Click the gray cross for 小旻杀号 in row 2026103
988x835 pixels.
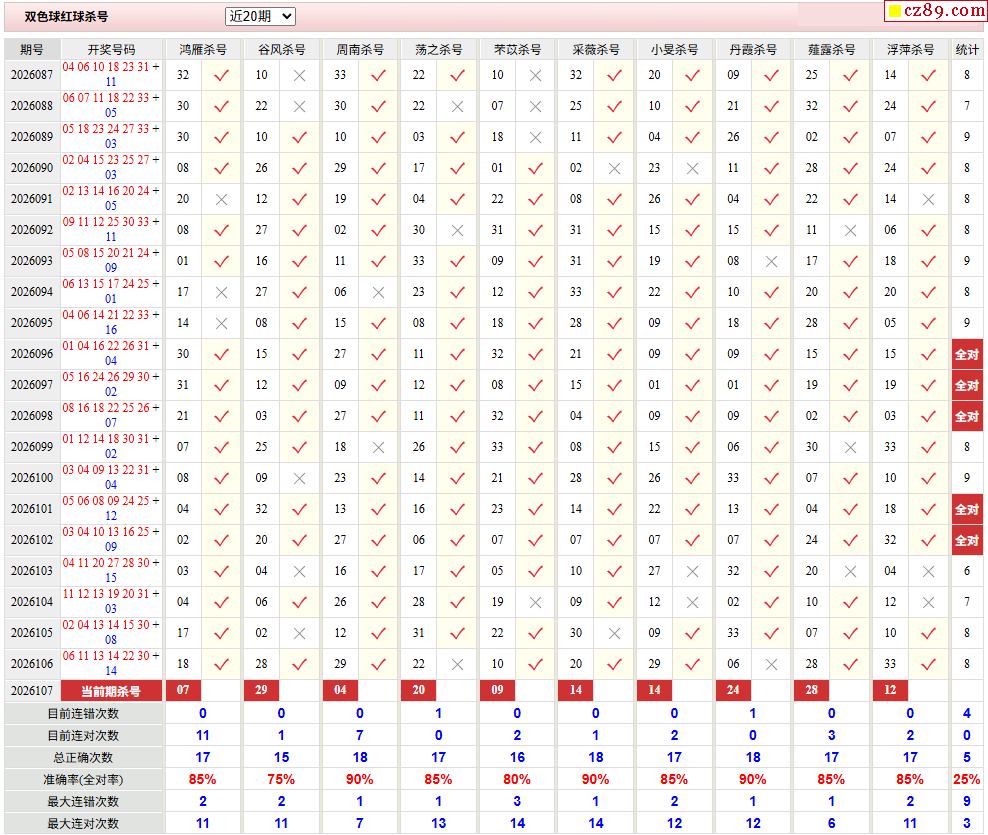coord(692,572)
